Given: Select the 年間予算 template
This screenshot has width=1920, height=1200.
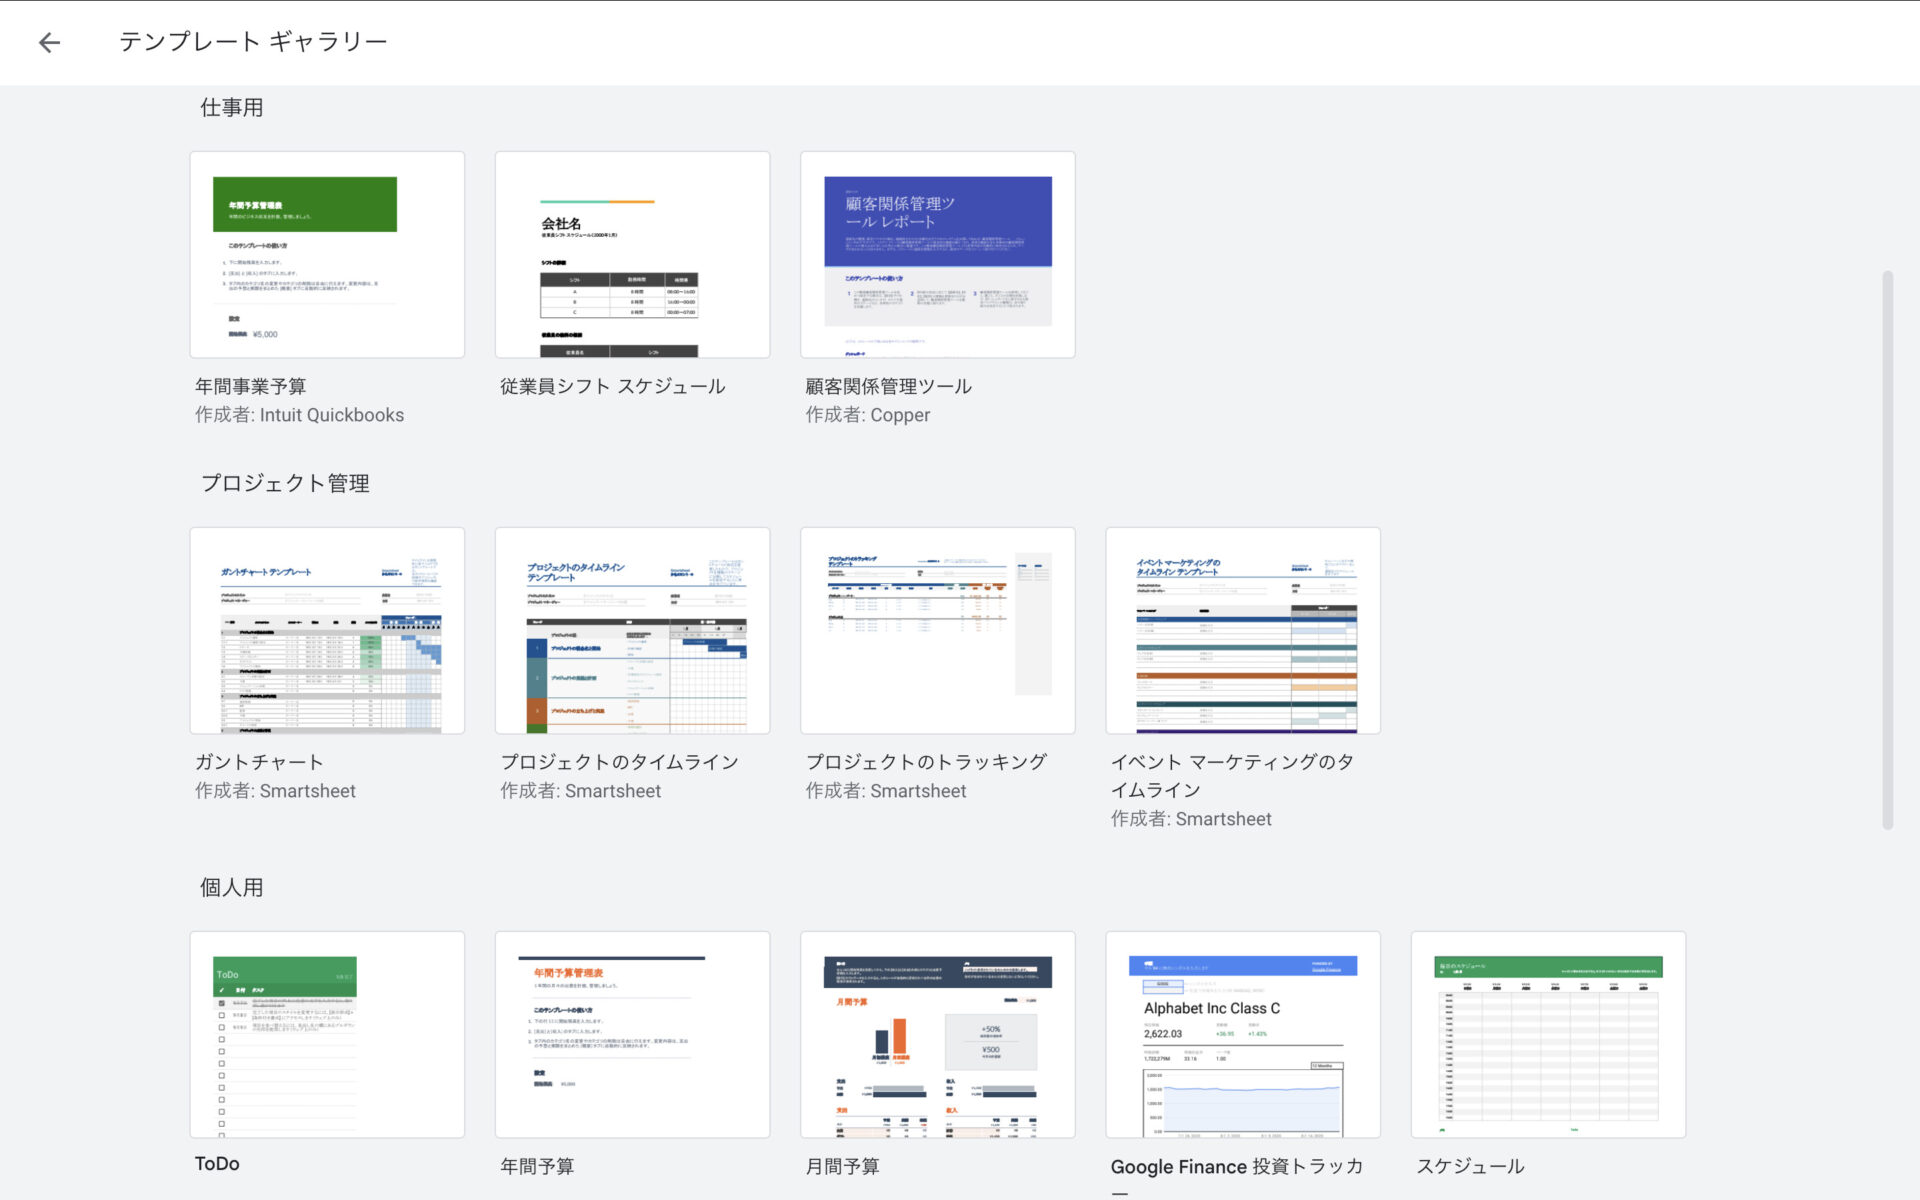Looking at the screenshot, I should click(632, 1033).
